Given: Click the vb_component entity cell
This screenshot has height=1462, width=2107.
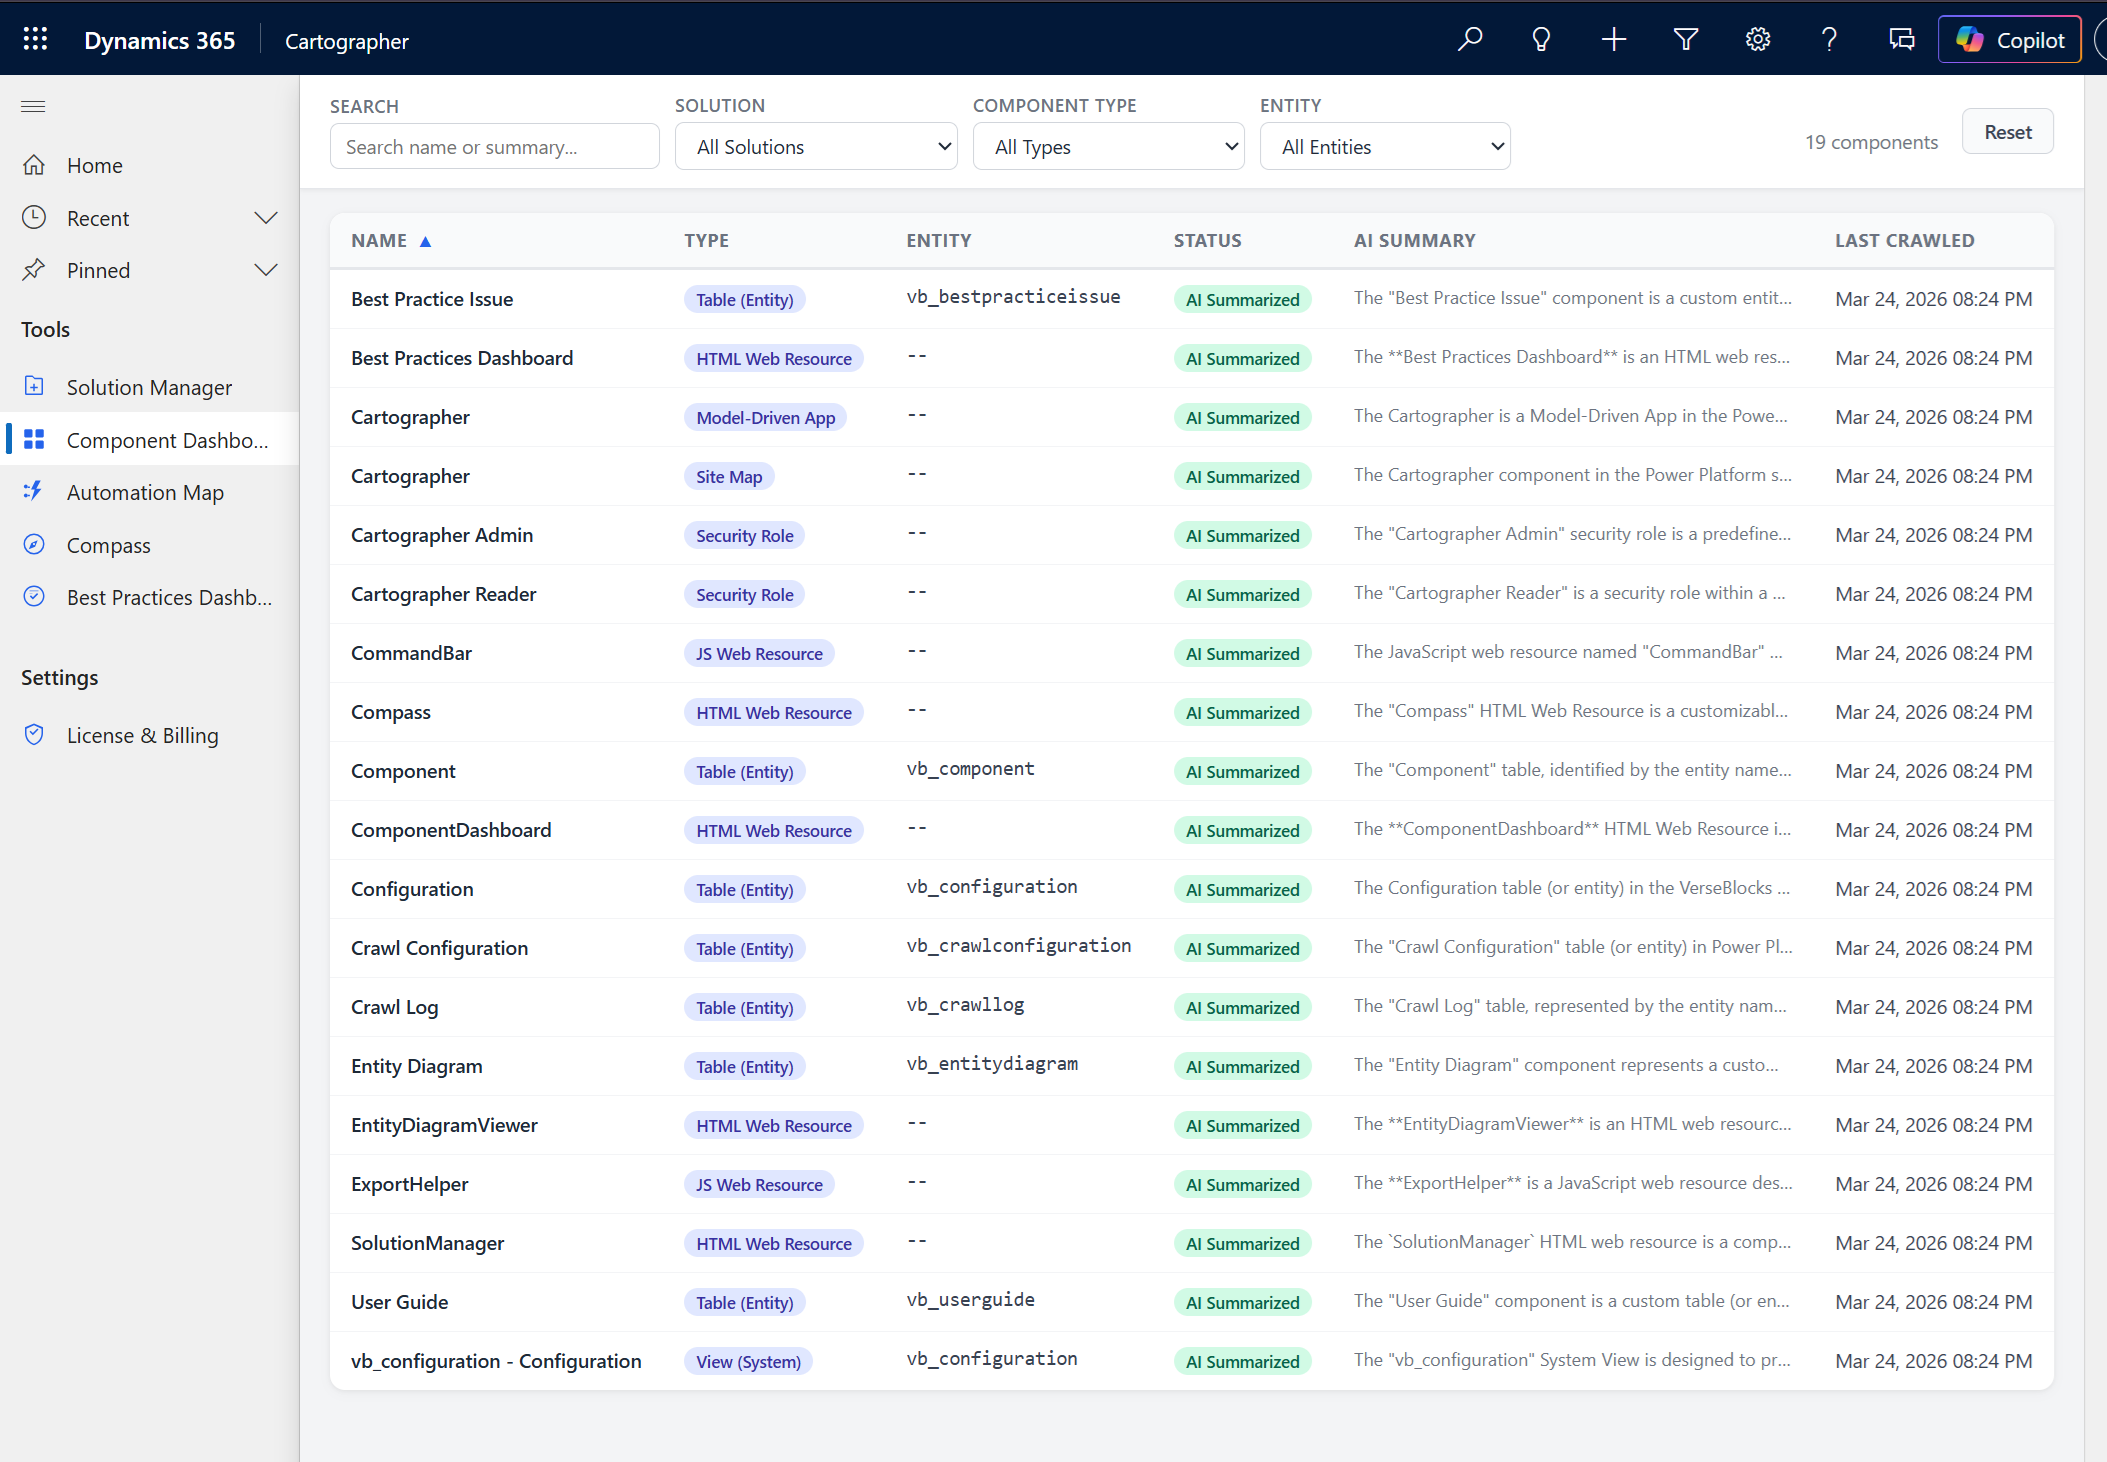Looking at the screenshot, I should [970, 769].
